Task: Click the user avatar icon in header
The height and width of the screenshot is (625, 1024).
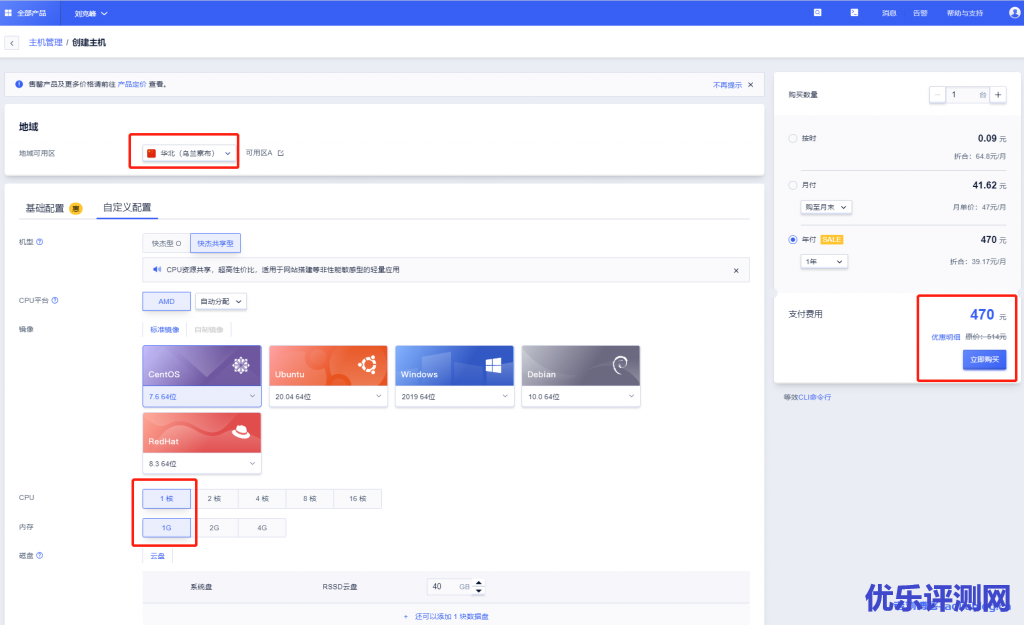Action: [1014, 12]
